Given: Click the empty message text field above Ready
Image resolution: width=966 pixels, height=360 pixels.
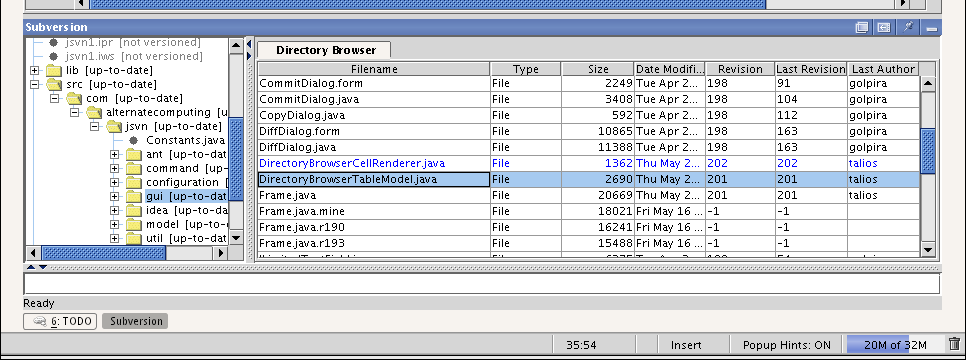Looking at the screenshot, I should [x=482, y=284].
